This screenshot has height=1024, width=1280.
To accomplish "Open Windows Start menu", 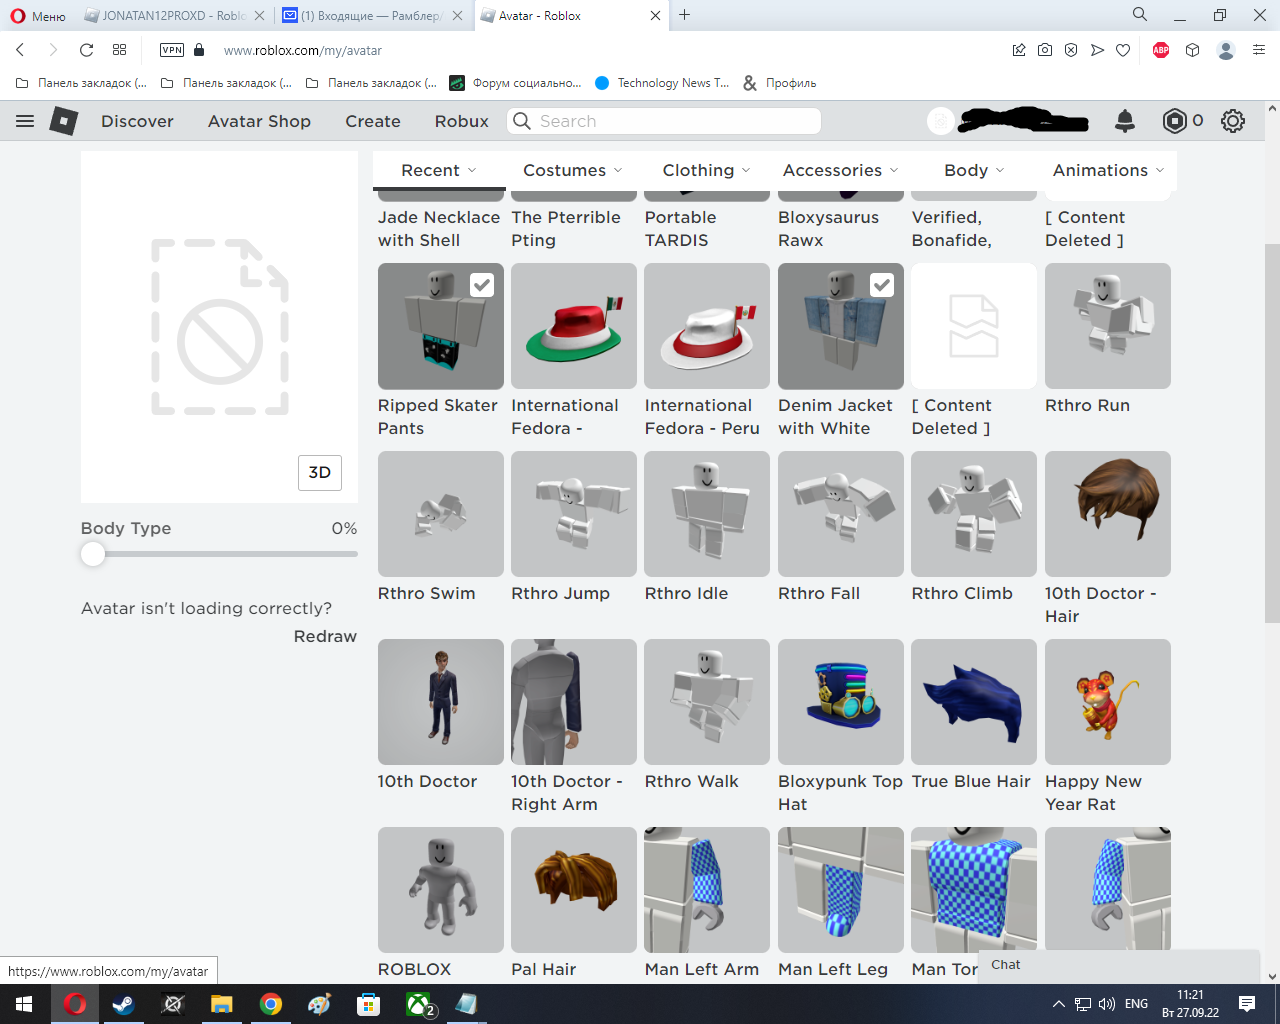I will click(24, 1004).
